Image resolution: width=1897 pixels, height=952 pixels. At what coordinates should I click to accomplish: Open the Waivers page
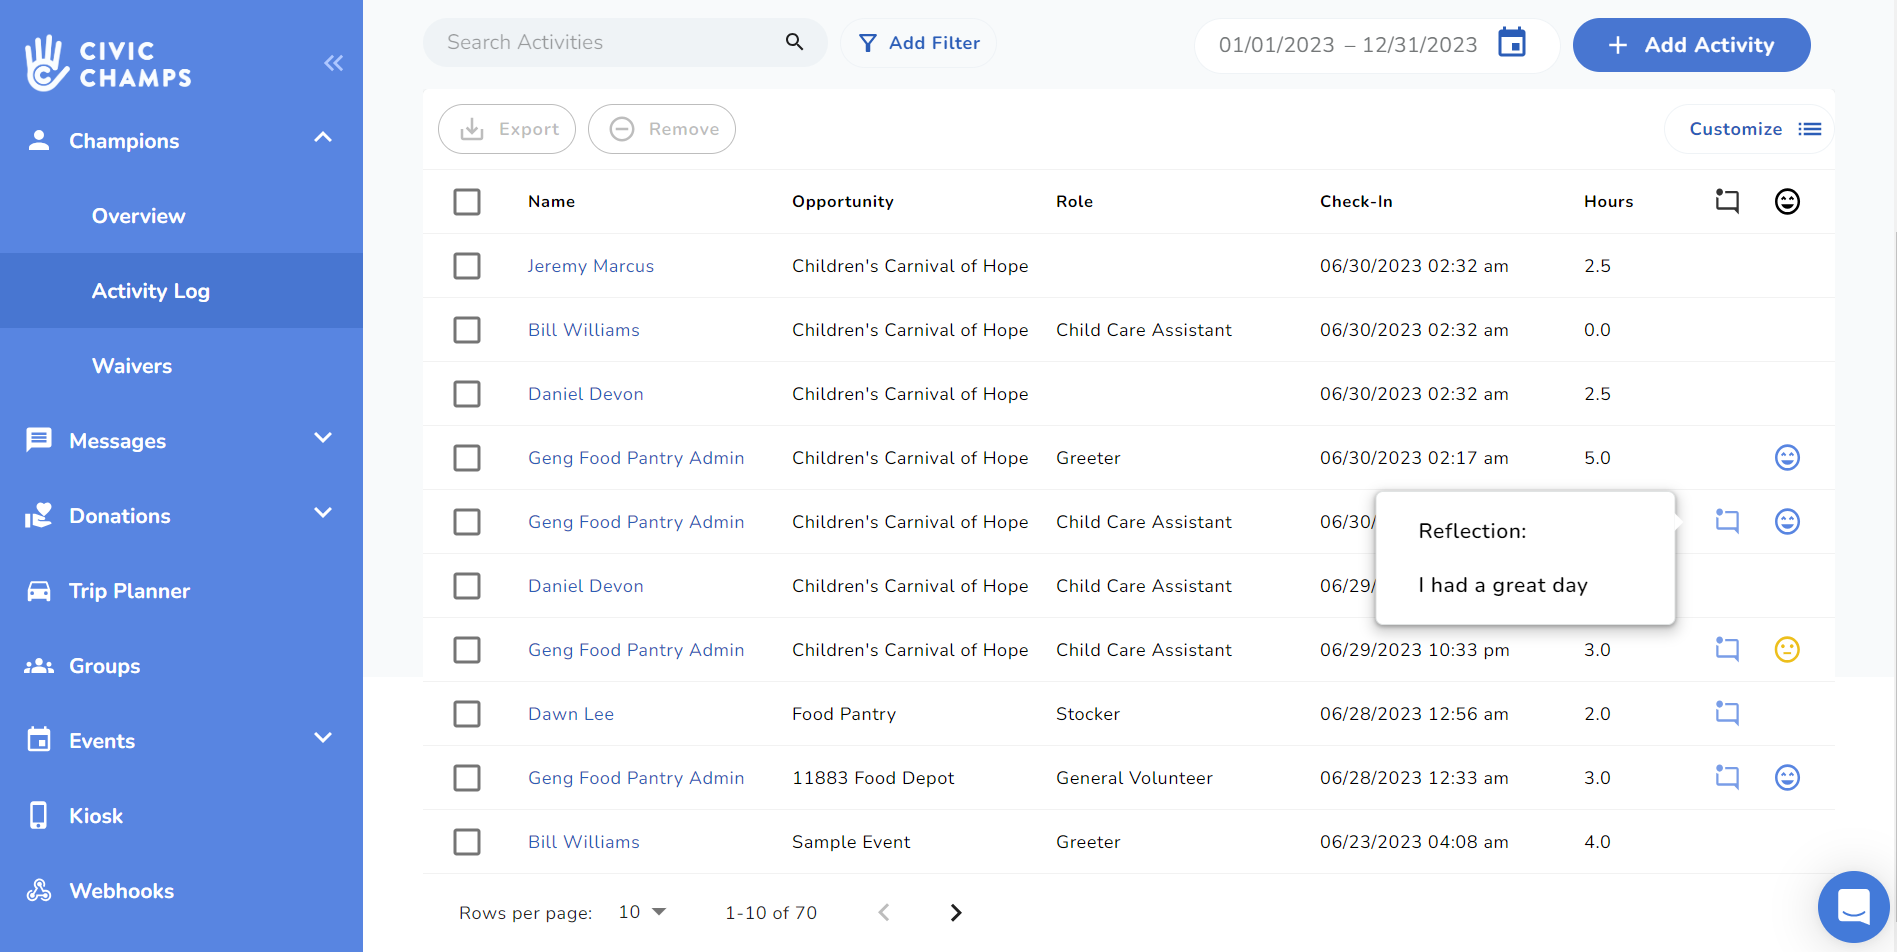(132, 366)
